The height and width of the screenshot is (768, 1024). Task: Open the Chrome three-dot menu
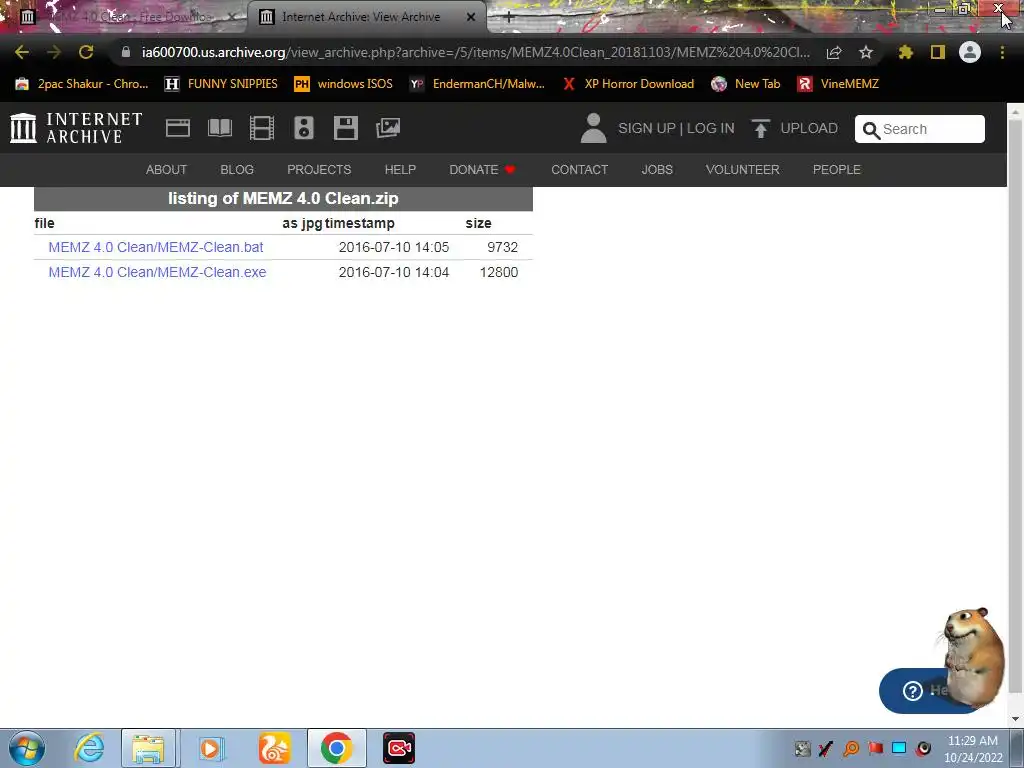coord(1002,52)
